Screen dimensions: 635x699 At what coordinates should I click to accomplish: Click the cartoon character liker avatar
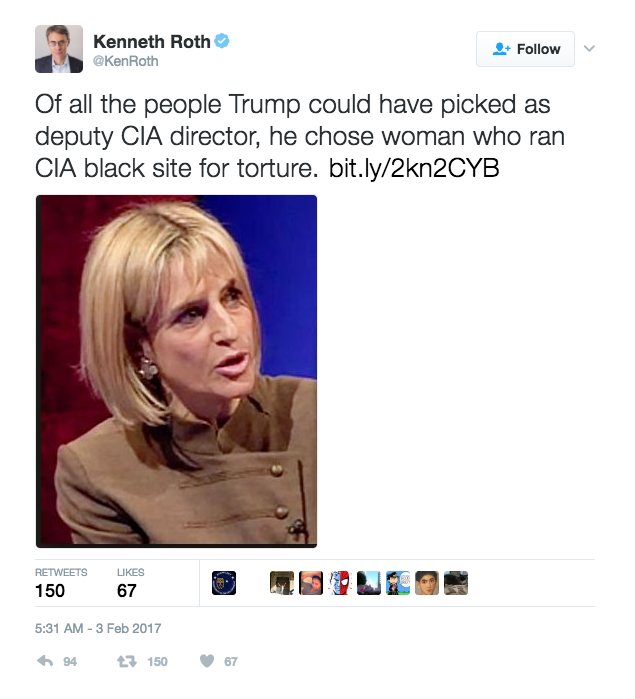click(x=398, y=583)
